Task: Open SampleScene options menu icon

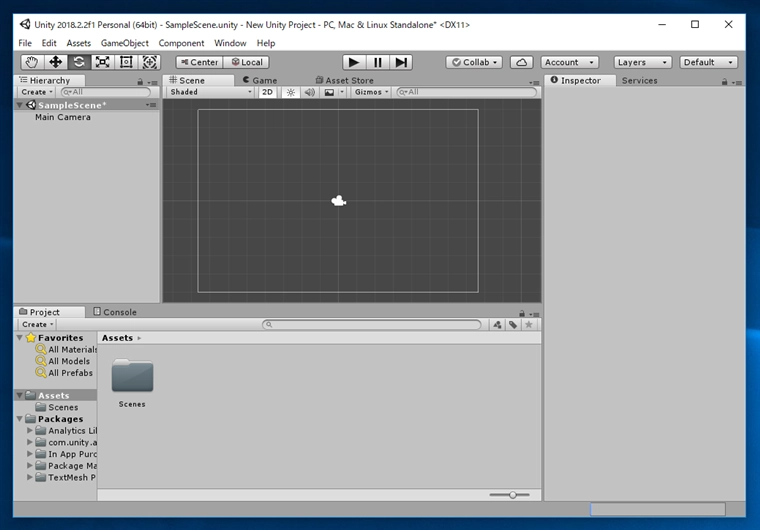Action: click(x=151, y=105)
